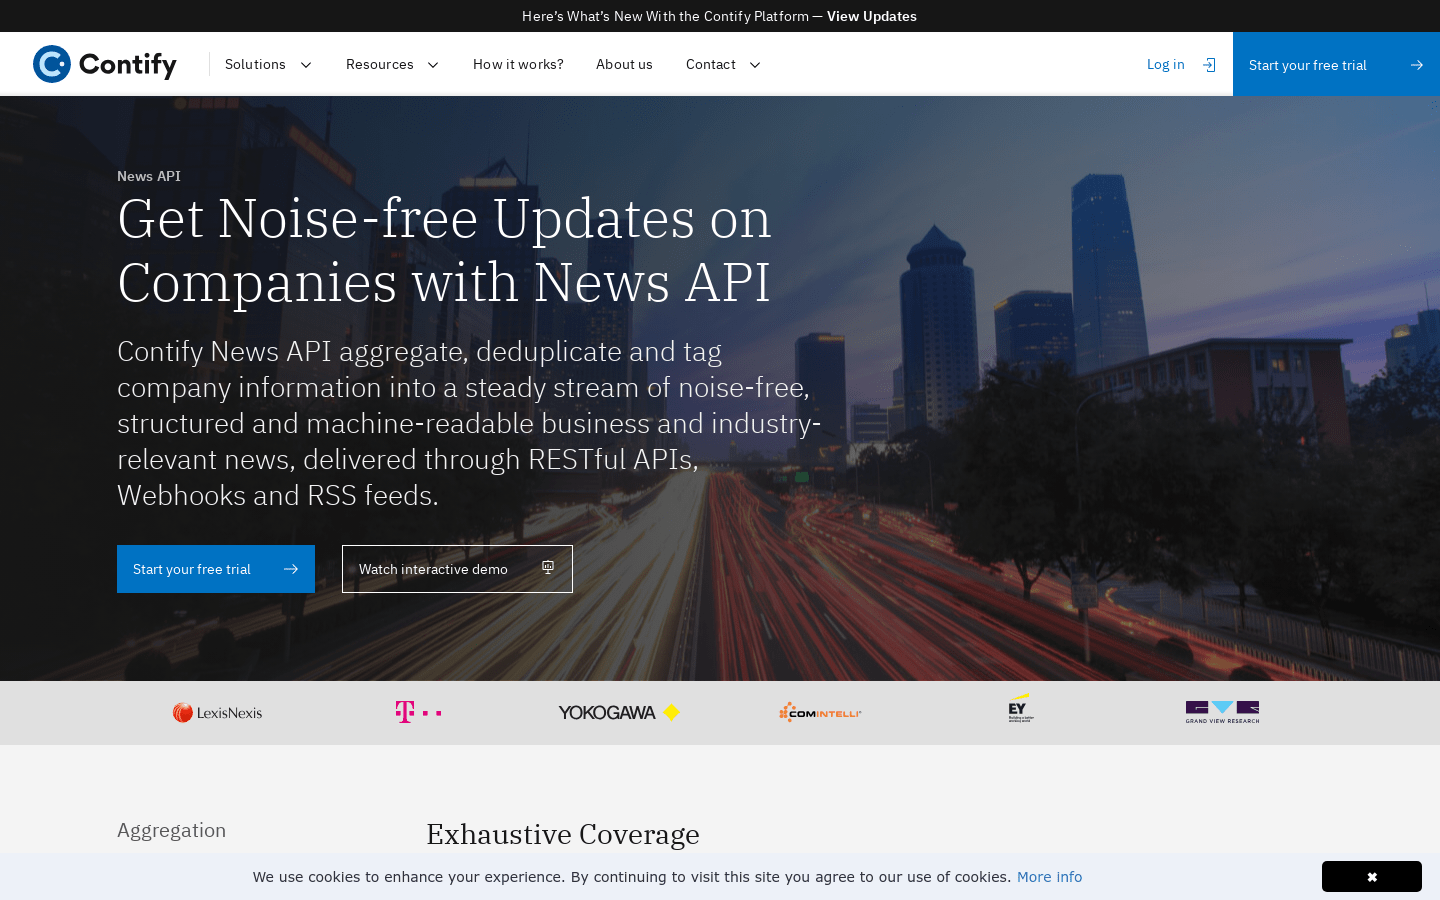The image size is (1440, 900).
Task: Open More info about cookies
Action: (x=1049, y=877)
